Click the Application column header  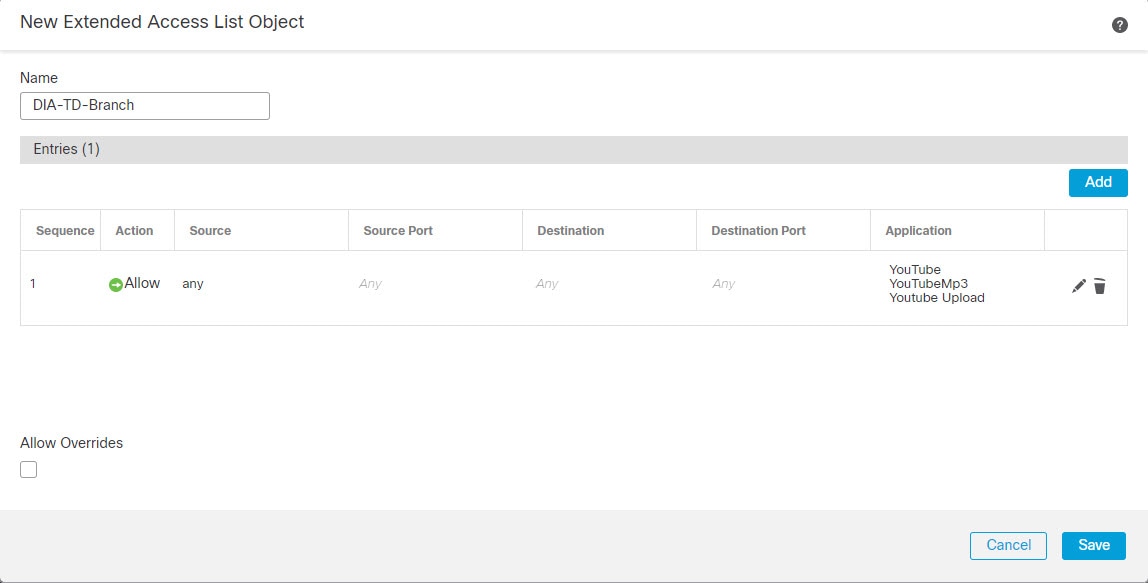[x=917, y=230]
